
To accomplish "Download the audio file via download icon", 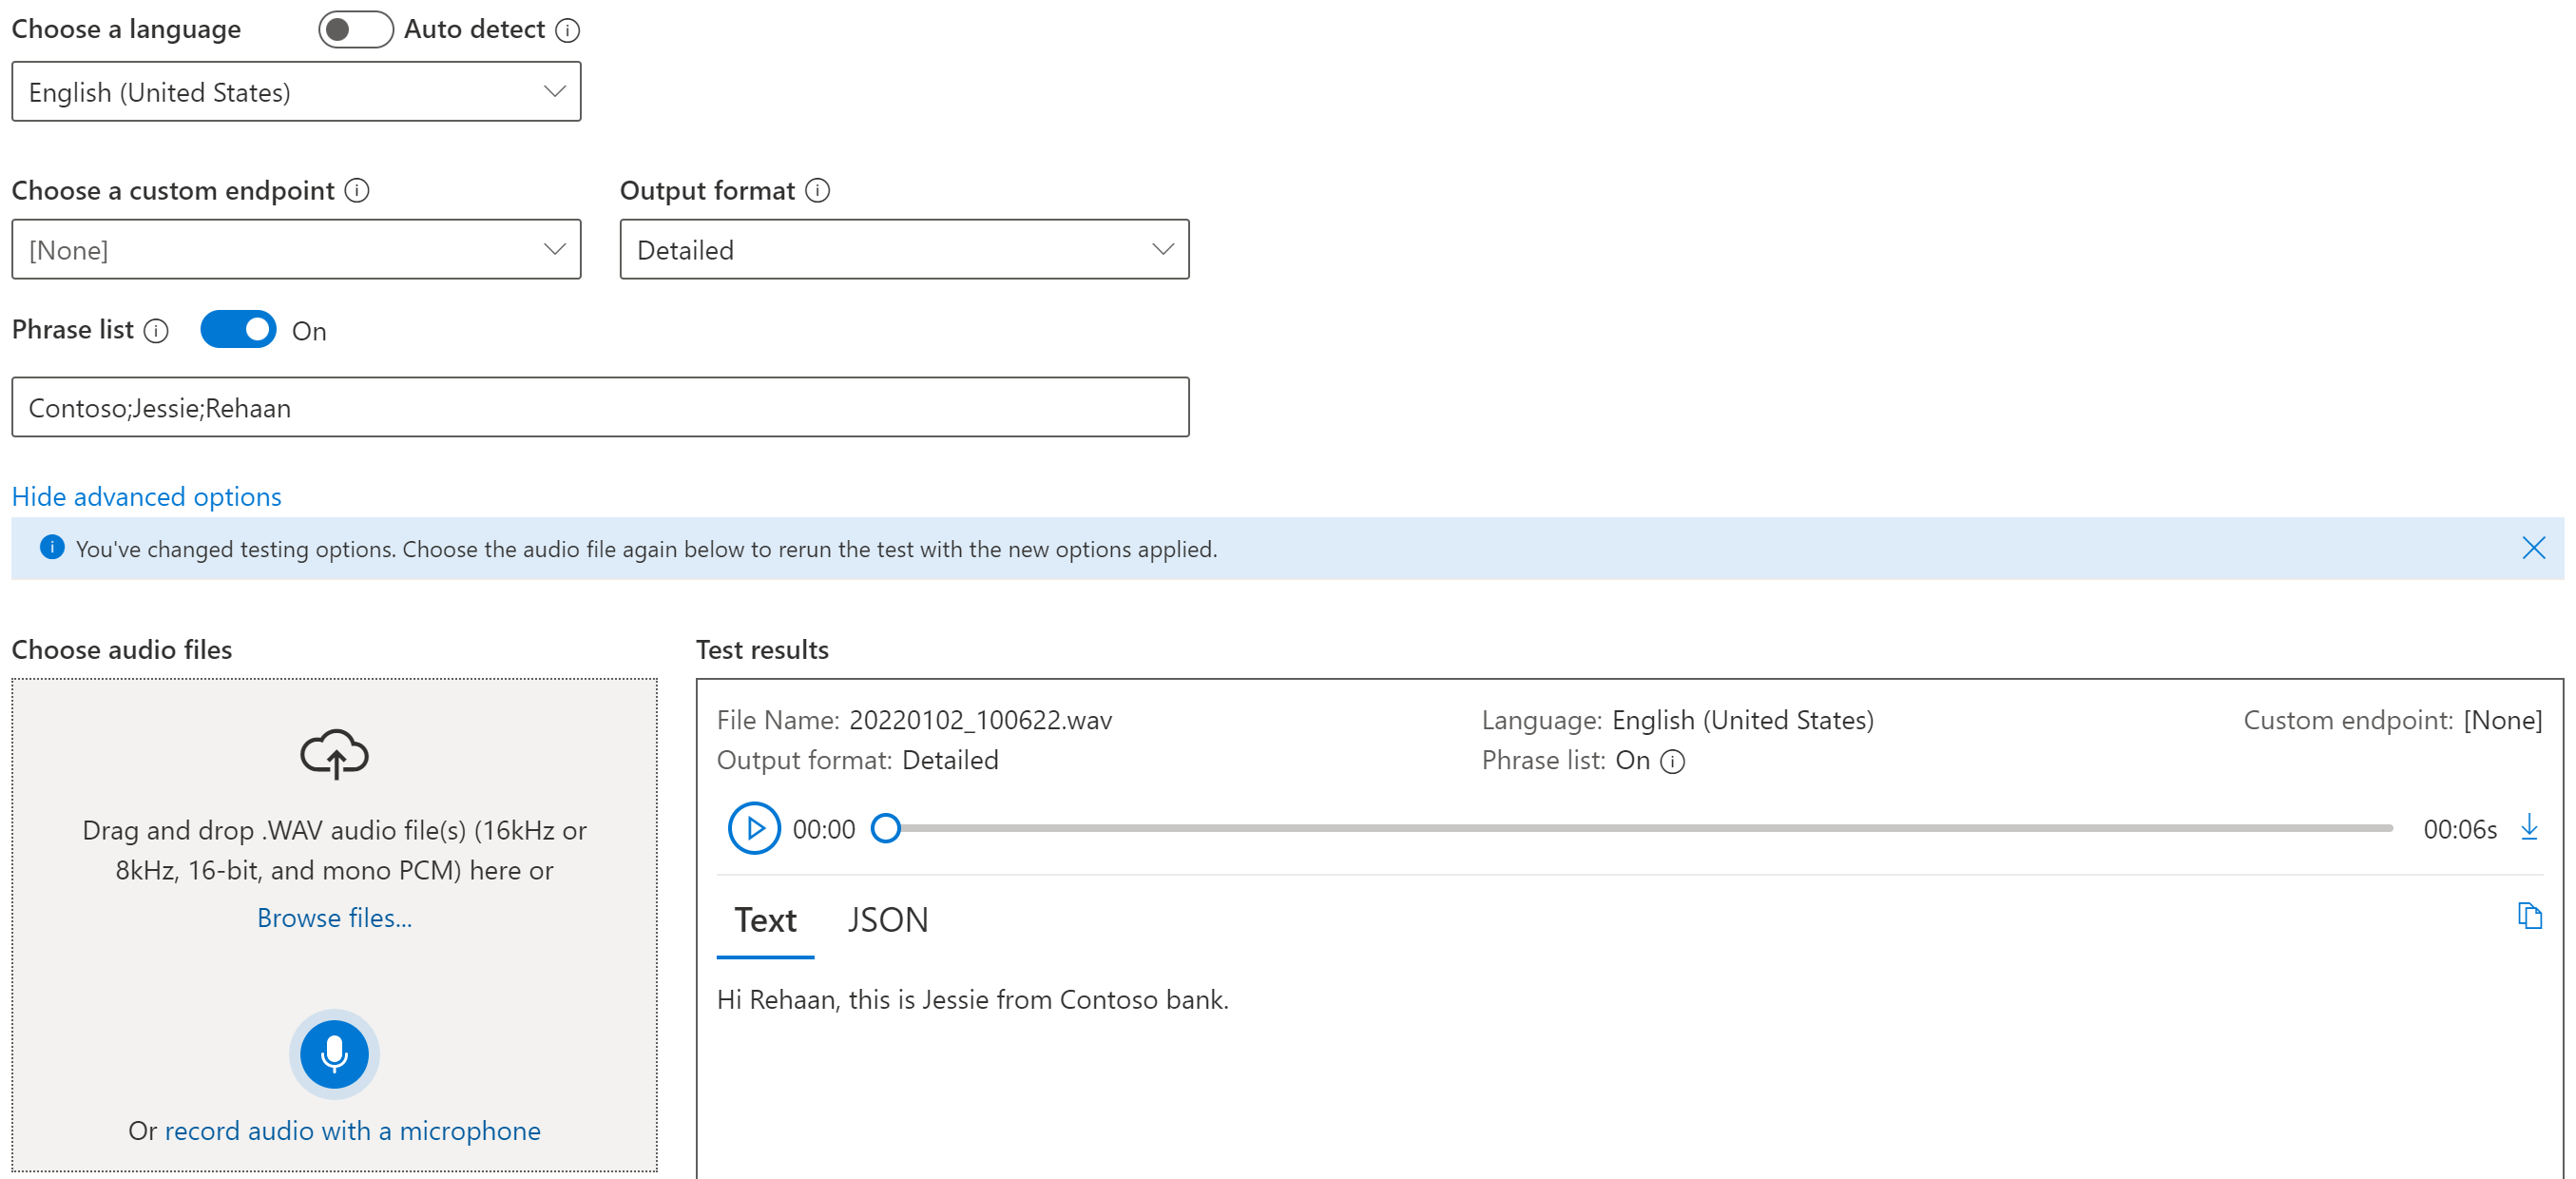I will pos(2529,827).
